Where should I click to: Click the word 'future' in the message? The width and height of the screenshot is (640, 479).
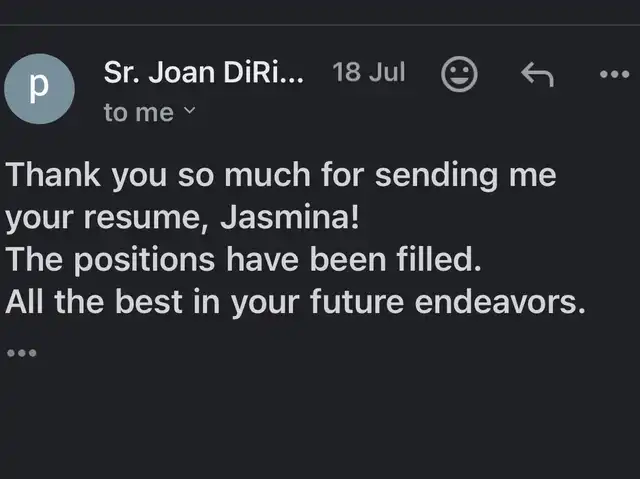coord(357,302)
